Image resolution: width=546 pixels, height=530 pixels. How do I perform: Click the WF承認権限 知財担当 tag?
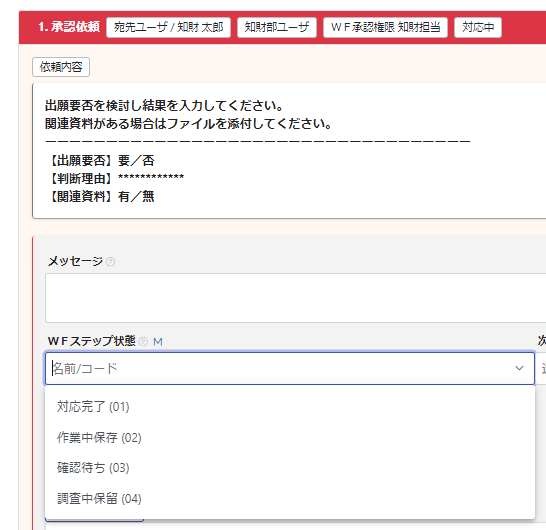coord(385,27)
